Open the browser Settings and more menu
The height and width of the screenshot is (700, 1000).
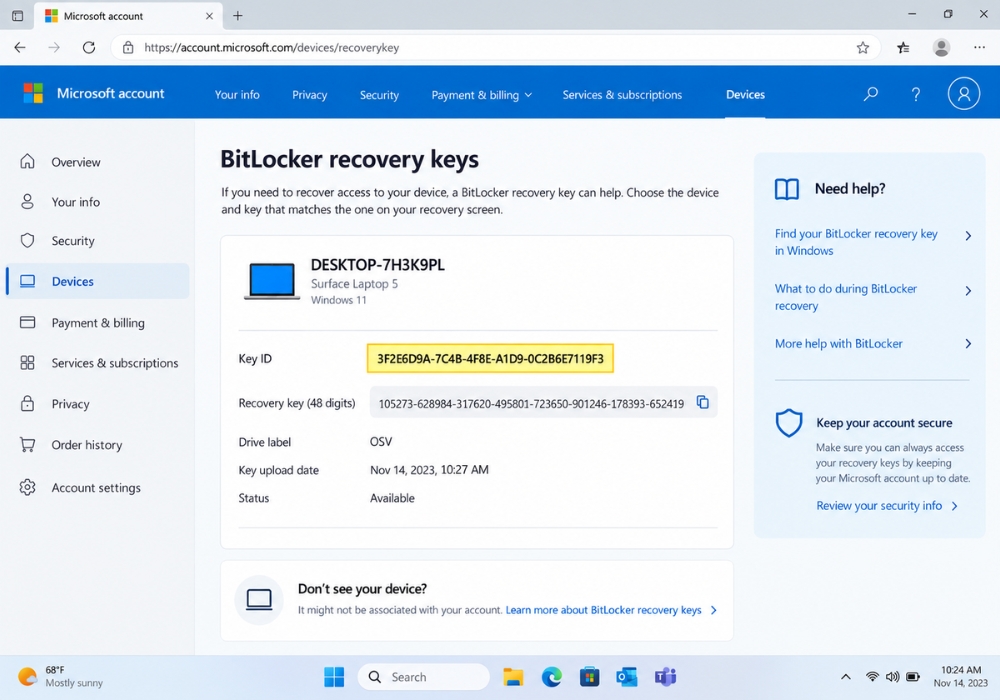coord(980,48)
